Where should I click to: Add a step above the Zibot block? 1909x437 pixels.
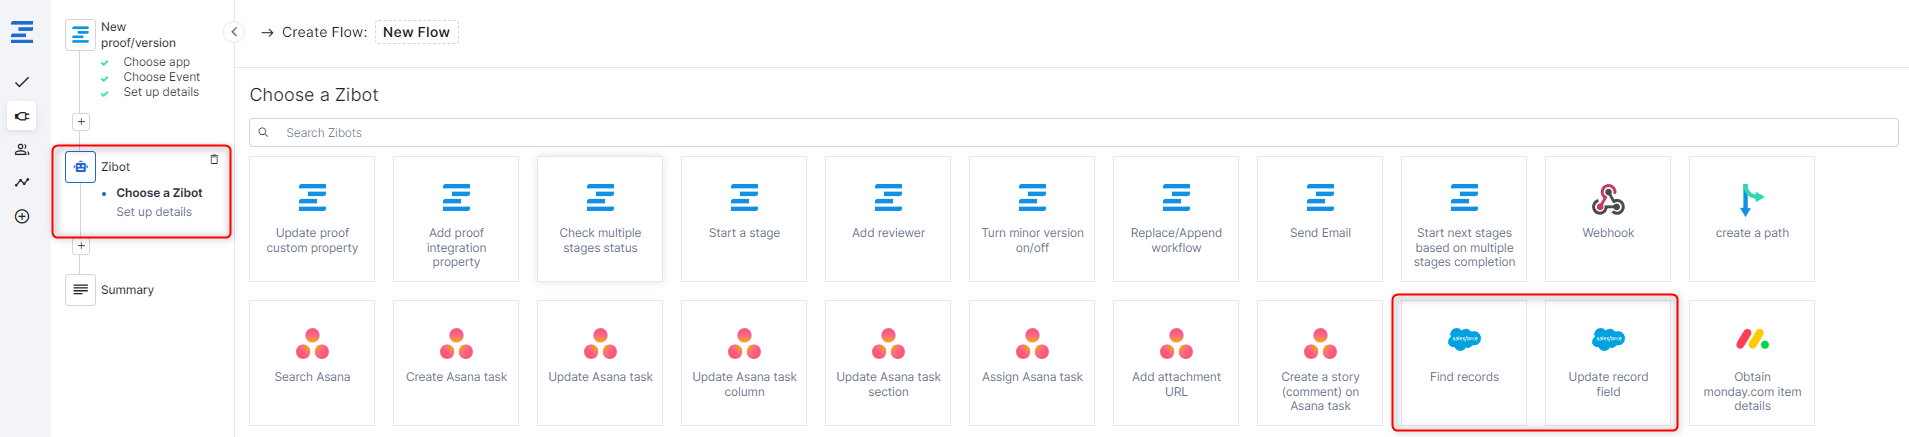(x=81, y=122)
